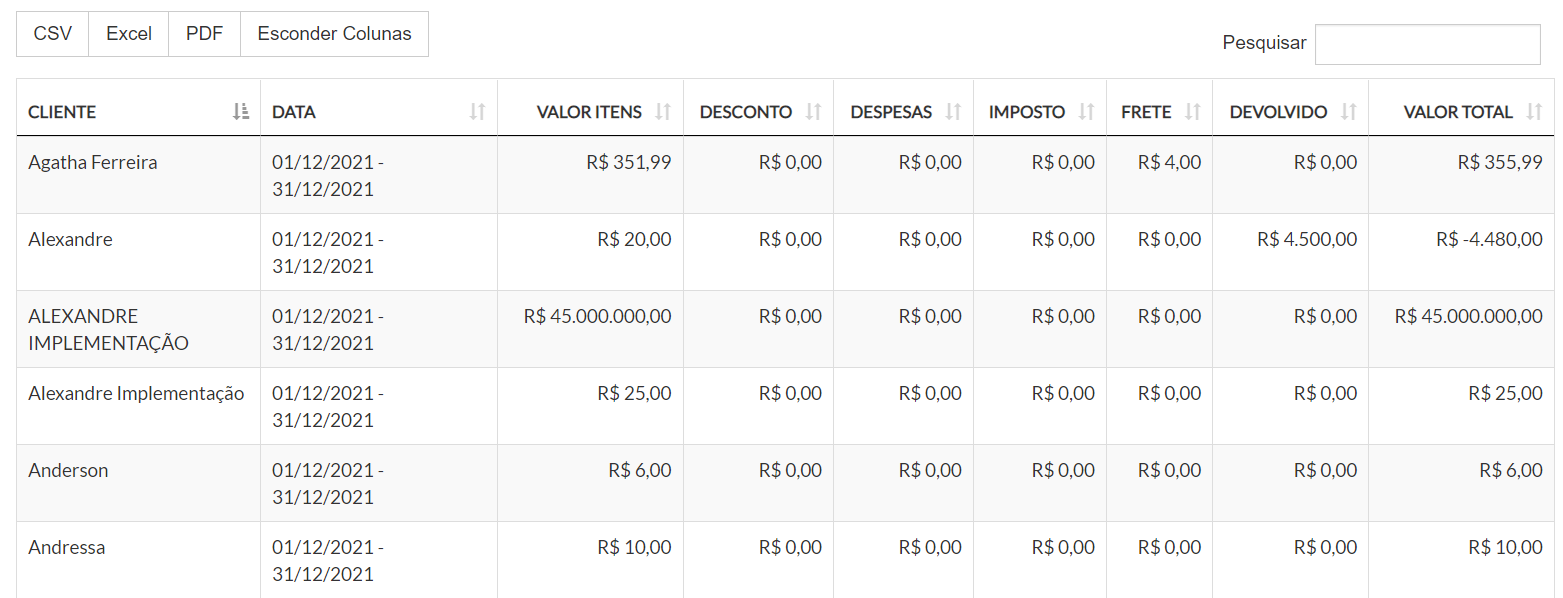
Task: Click the IMPOSTO column sort icon
Action: [1086, 112]
